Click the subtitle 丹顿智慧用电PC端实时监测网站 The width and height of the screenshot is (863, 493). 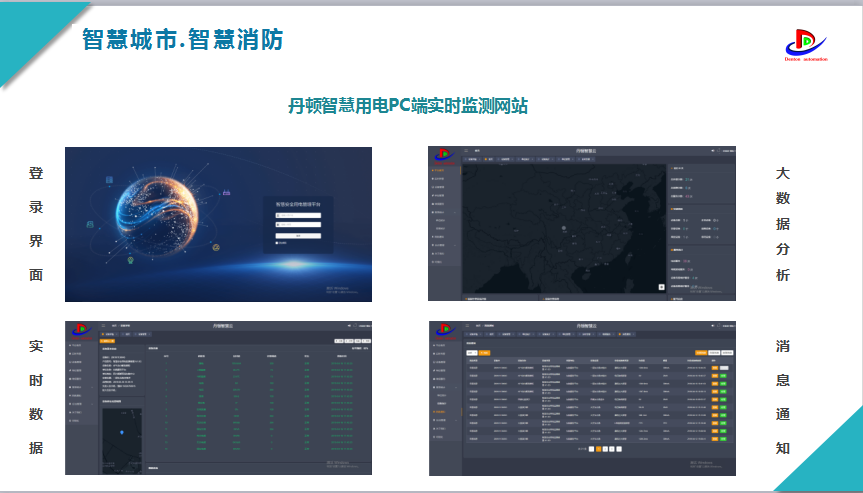point(408,105)
